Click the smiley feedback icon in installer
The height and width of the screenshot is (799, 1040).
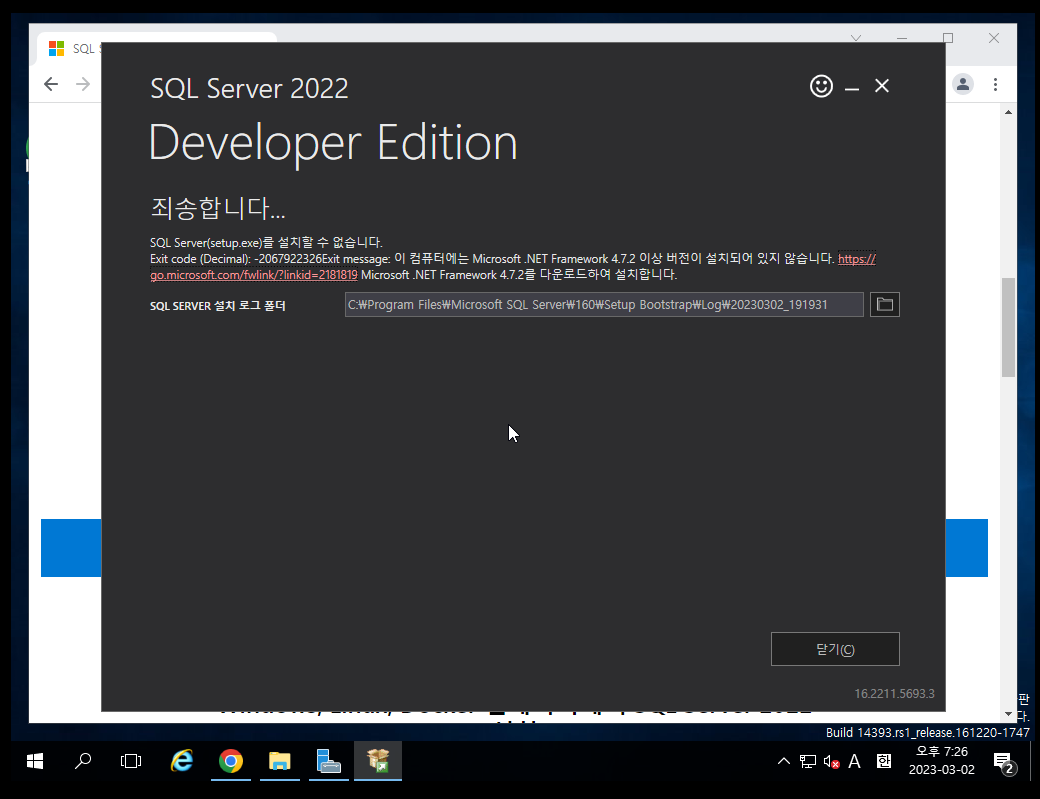[821, 86]
